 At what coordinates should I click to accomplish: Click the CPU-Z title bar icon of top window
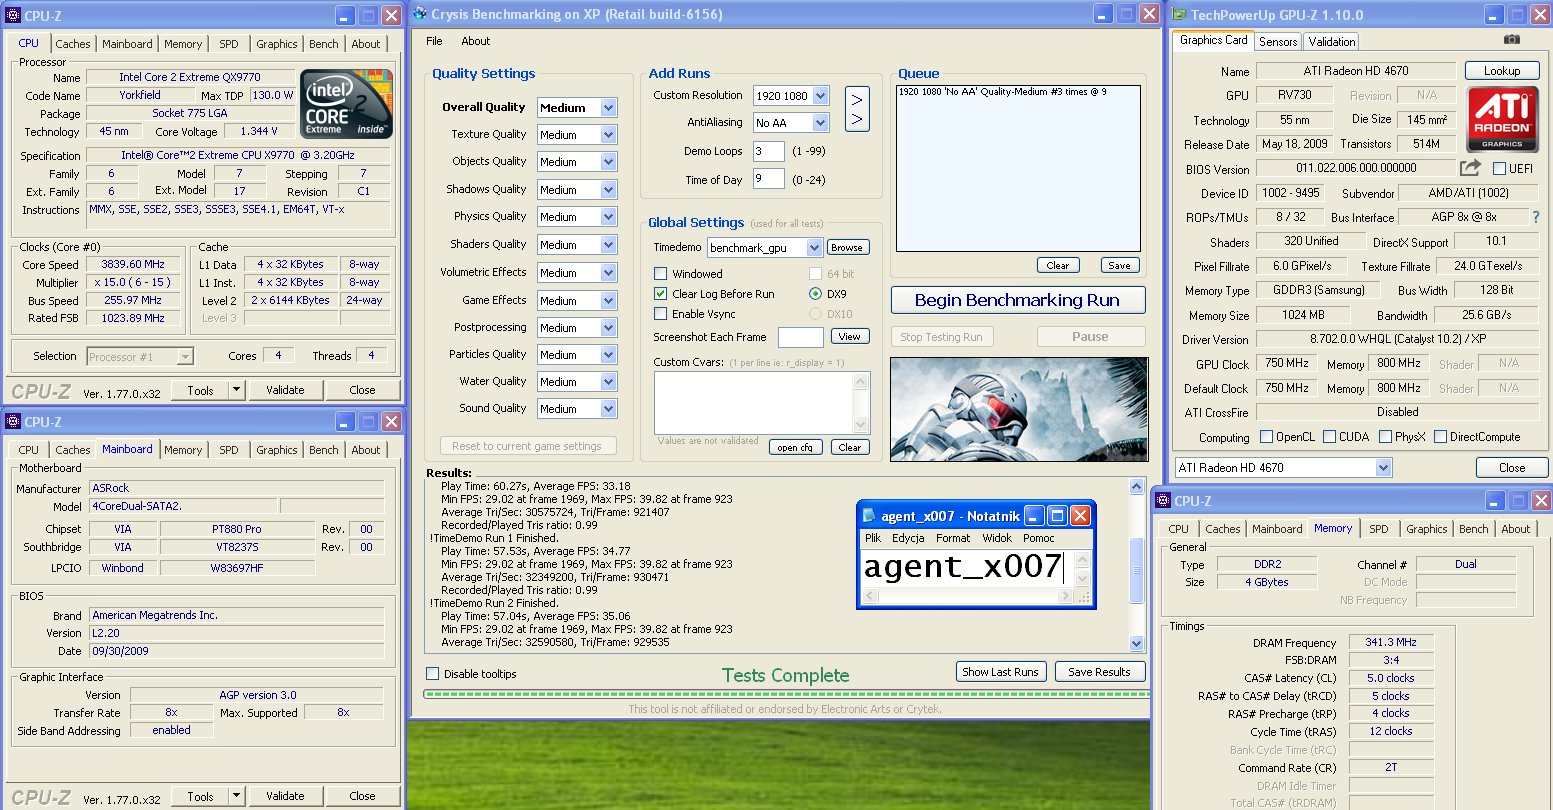click(13, 15)
